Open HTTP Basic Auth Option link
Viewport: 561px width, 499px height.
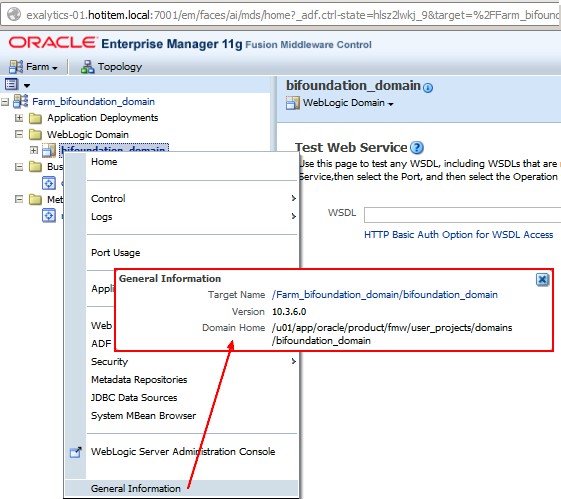459,235
